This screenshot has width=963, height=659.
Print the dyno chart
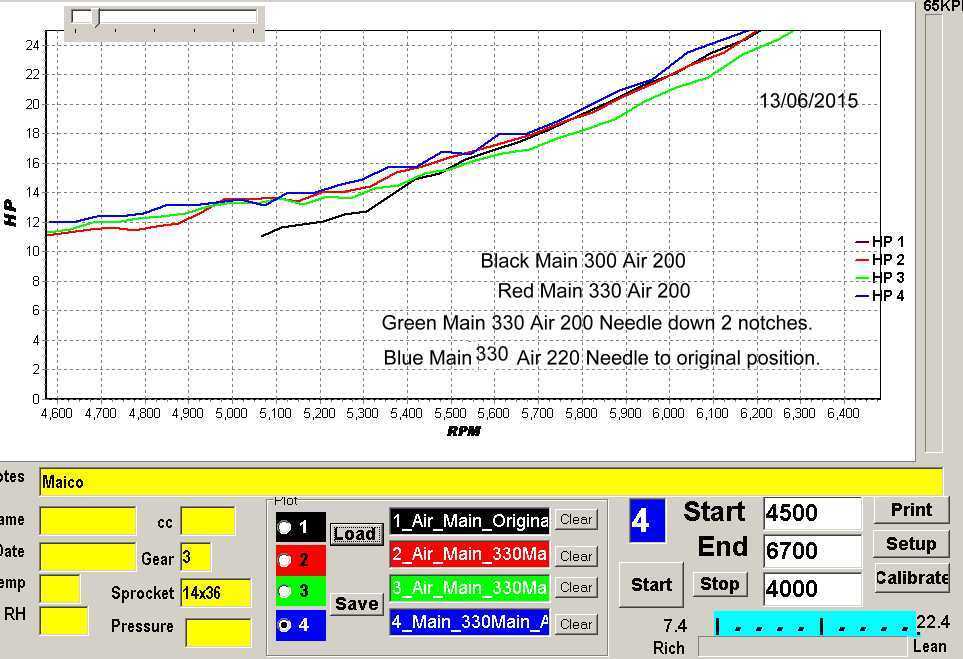pyautogui.click(x=911, y=510)
